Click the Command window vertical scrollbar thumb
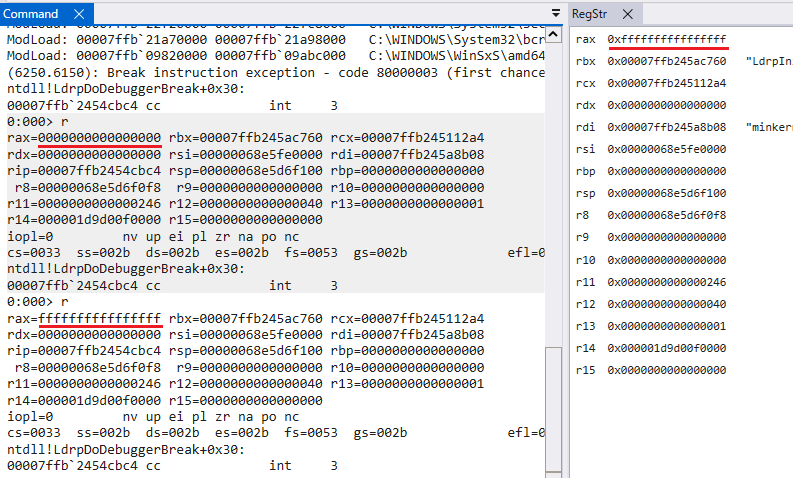The height and width of the screenshot is (478, 793). 553,409
